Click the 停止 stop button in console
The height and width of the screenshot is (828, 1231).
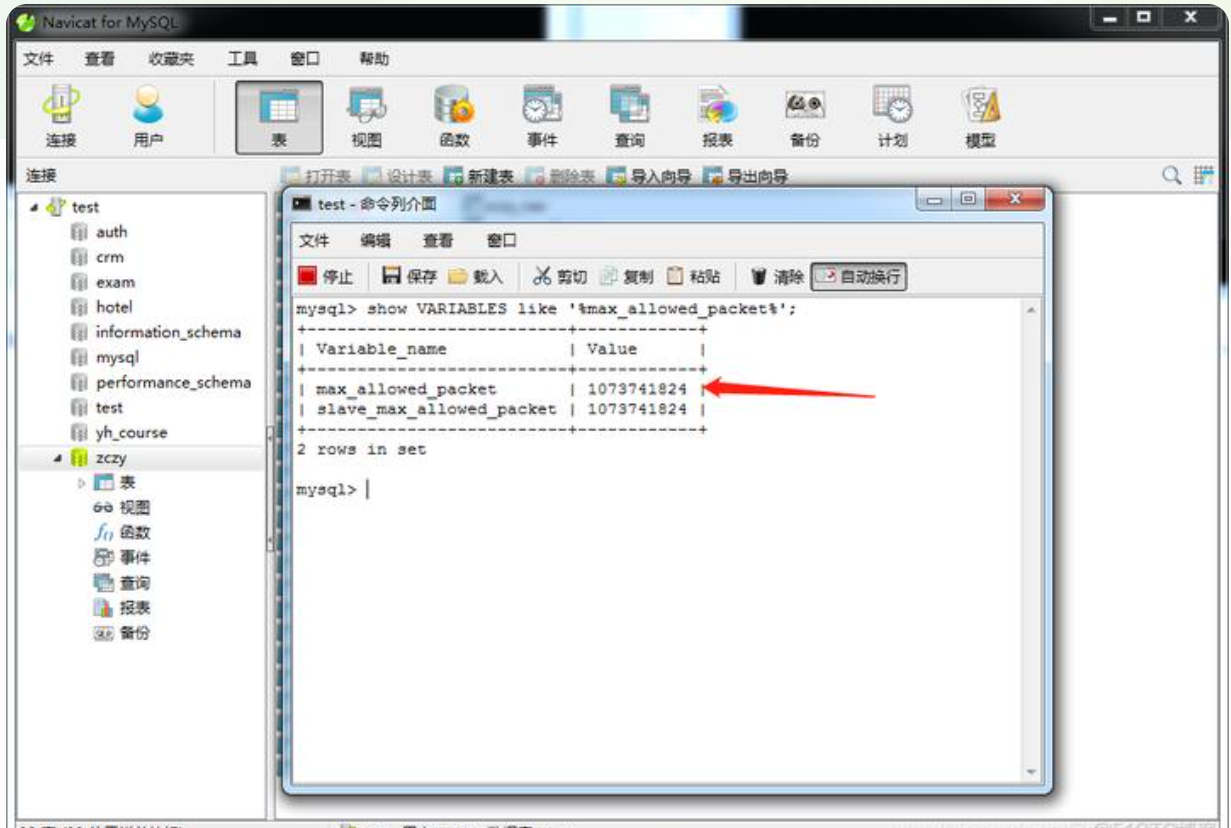pos(325,277)
